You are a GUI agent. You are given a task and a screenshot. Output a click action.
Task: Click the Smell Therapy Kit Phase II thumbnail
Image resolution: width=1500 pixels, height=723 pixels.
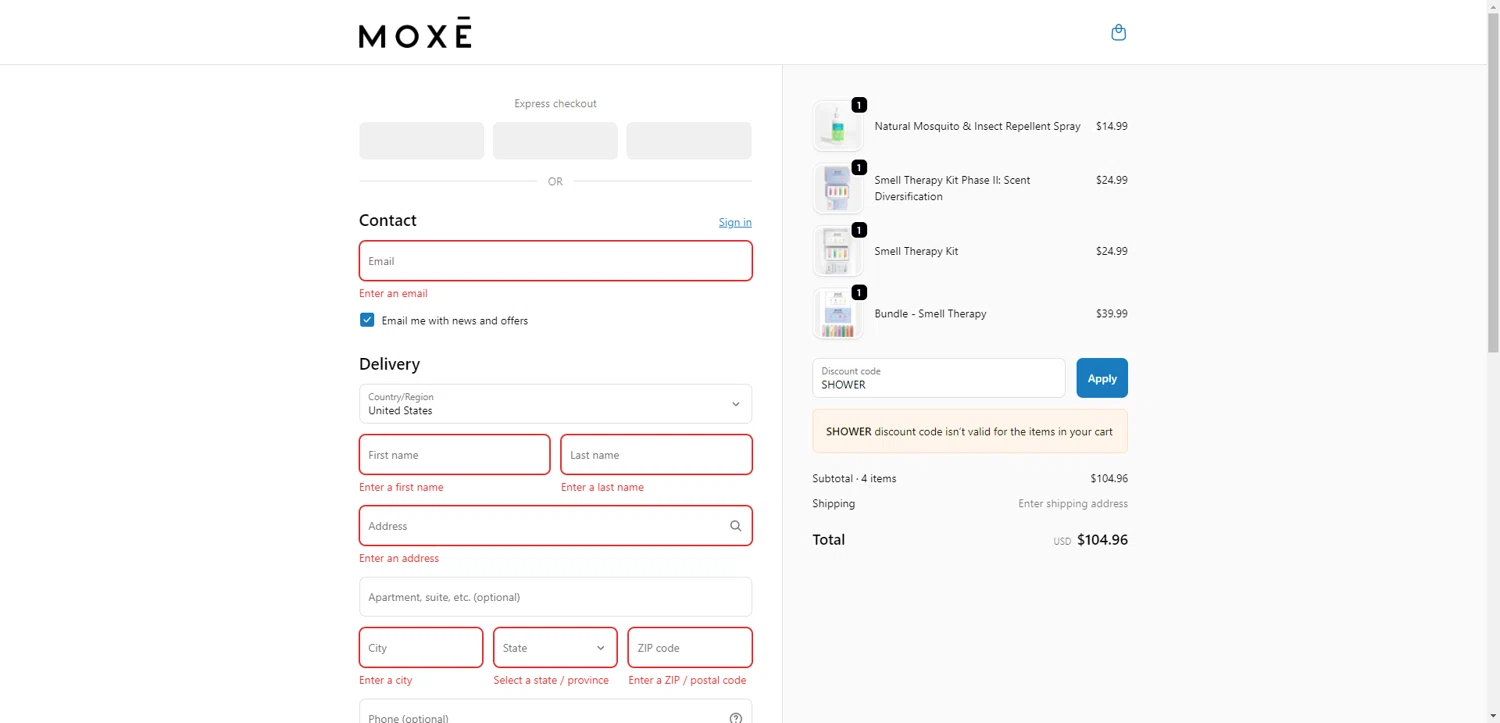pos(837,188)
